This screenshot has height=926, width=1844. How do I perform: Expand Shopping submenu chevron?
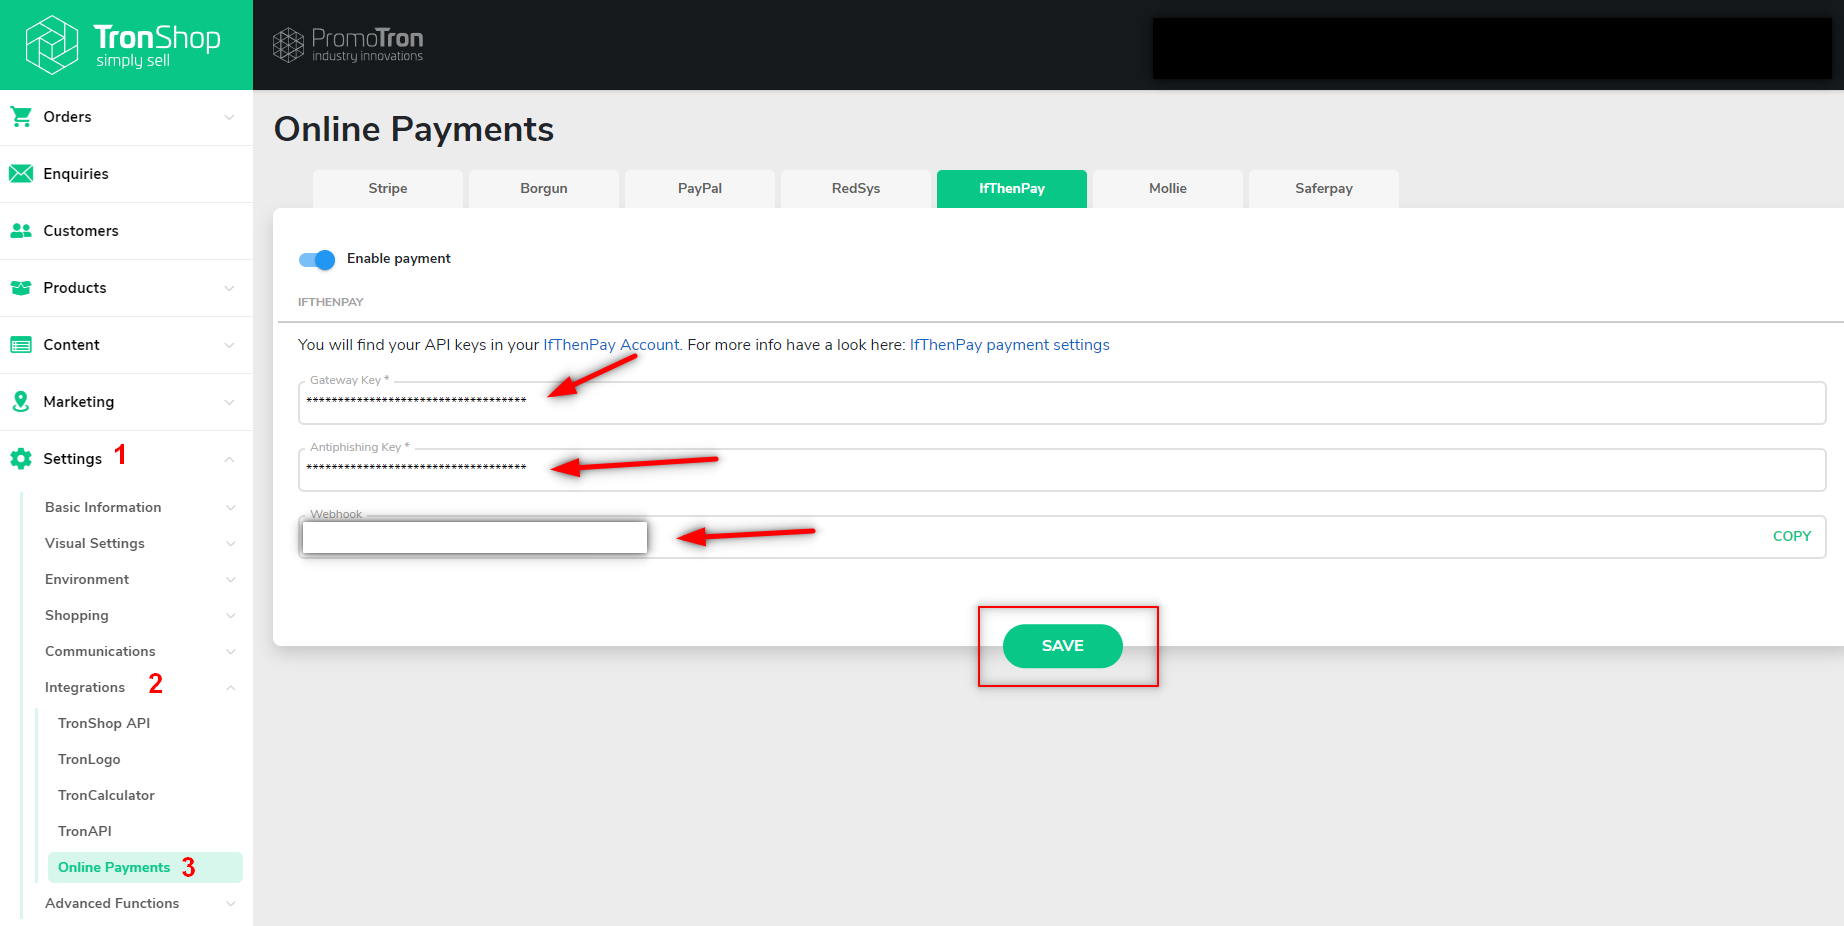pyautogui.click(x=231, y=616)
